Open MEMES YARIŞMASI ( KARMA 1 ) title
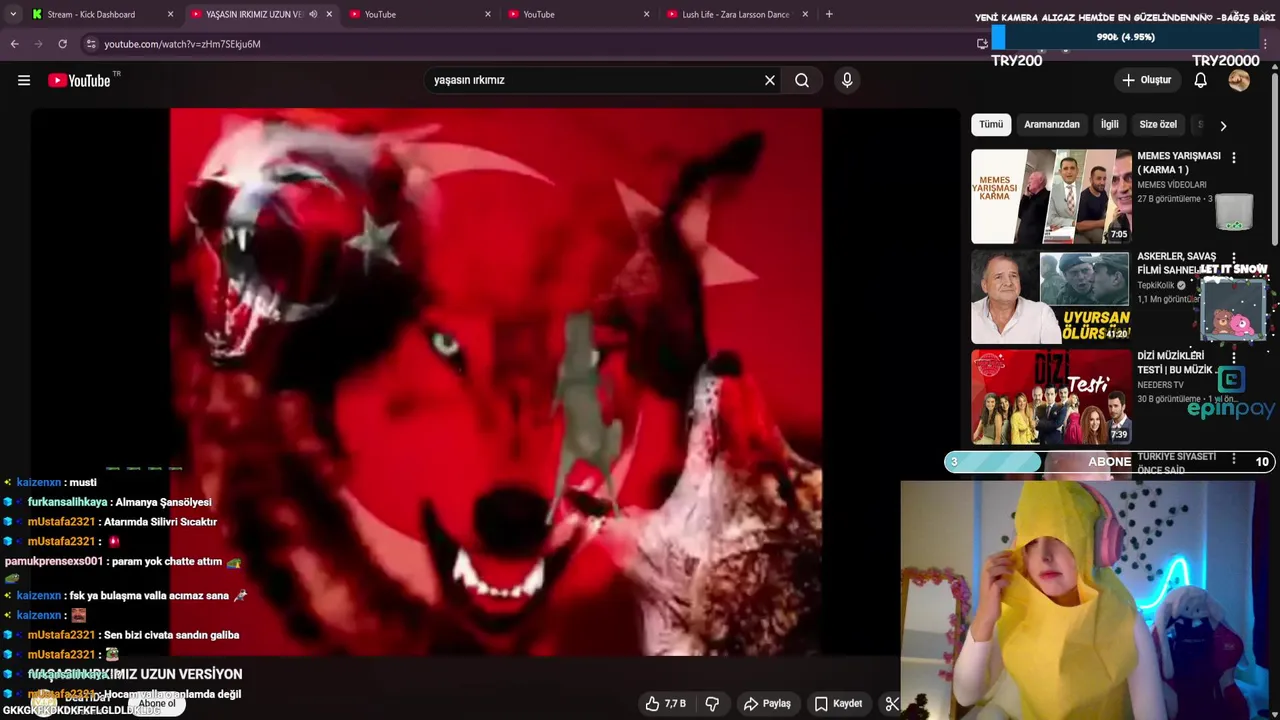The image size is (1280, 720). (x=1178, y=163)
